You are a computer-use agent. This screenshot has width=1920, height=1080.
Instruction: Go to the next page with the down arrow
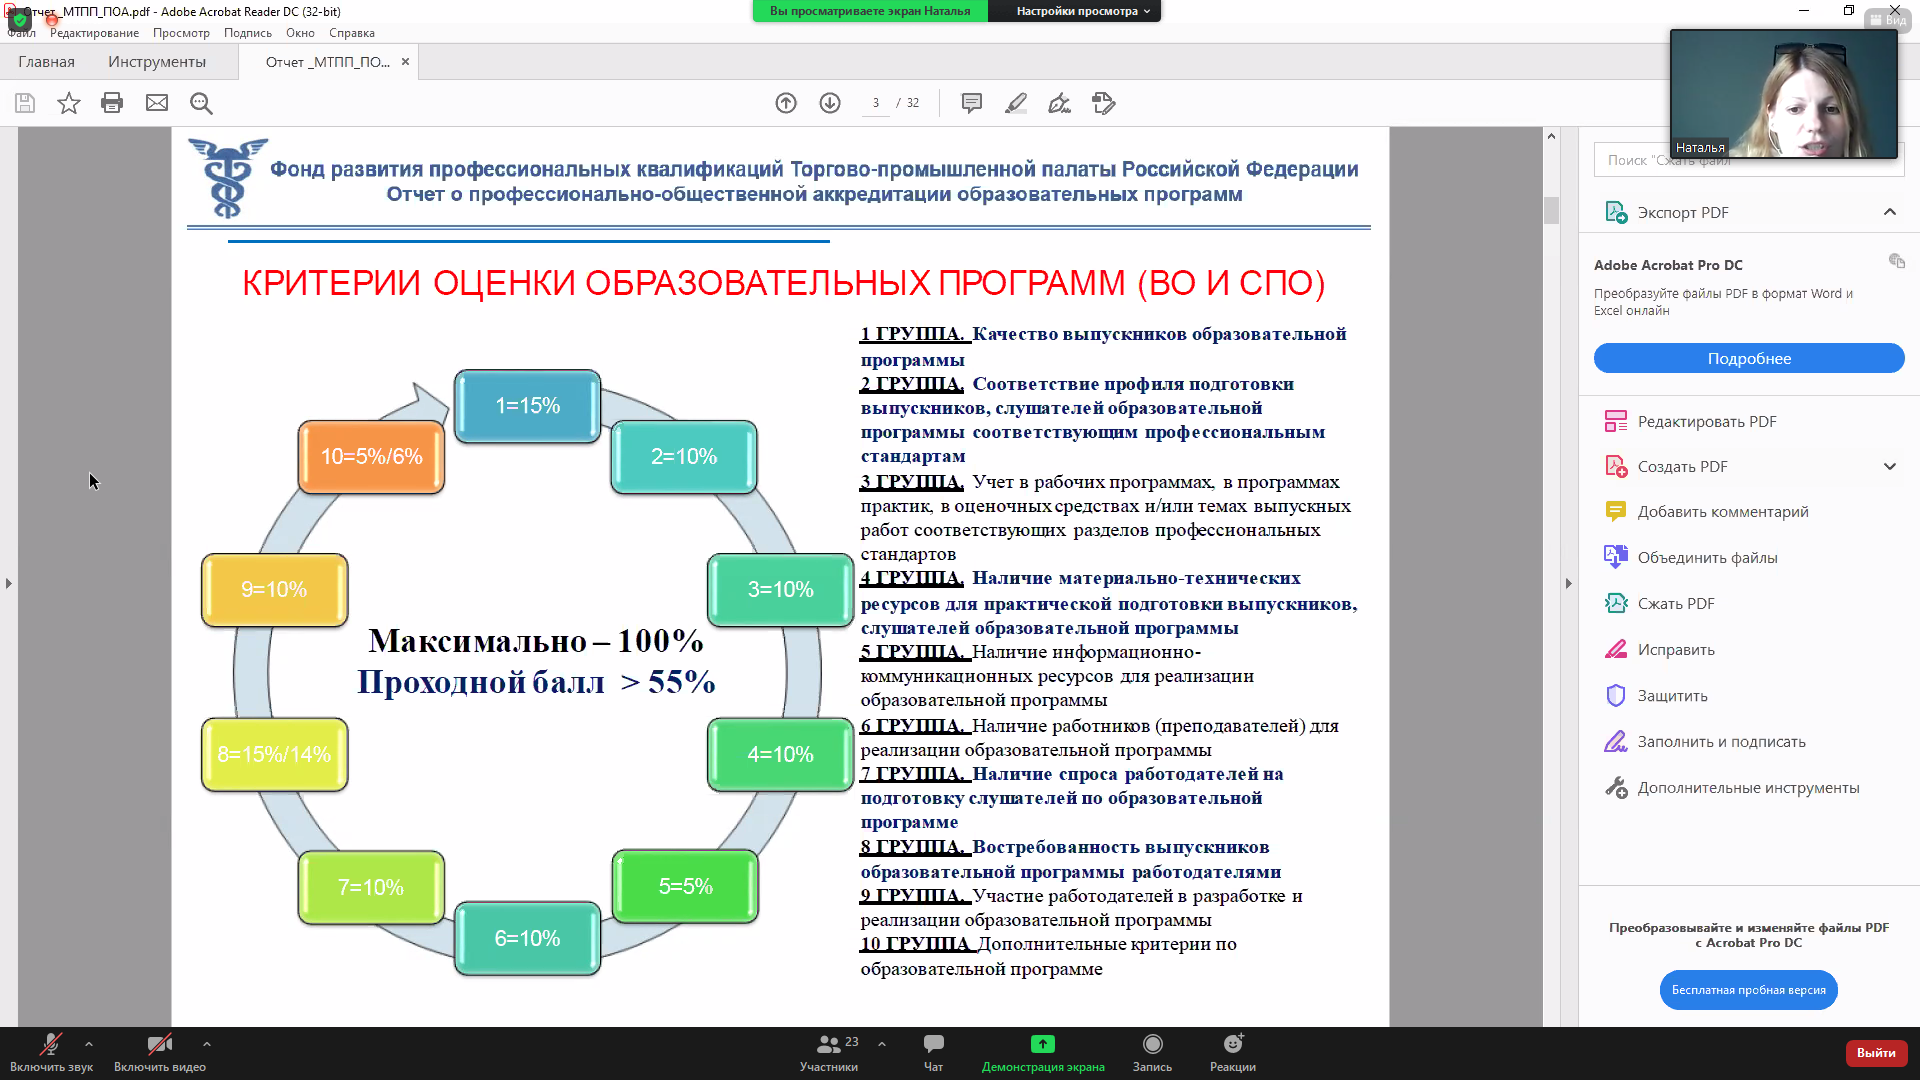[x=830, y=103]
